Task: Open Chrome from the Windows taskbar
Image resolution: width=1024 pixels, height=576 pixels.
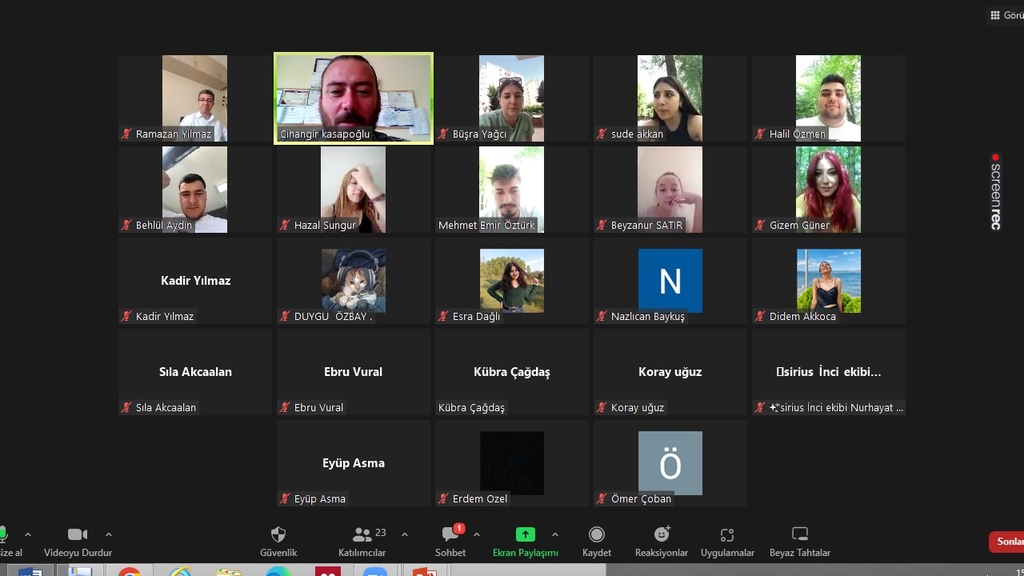Action: click(x=129, y=573)
